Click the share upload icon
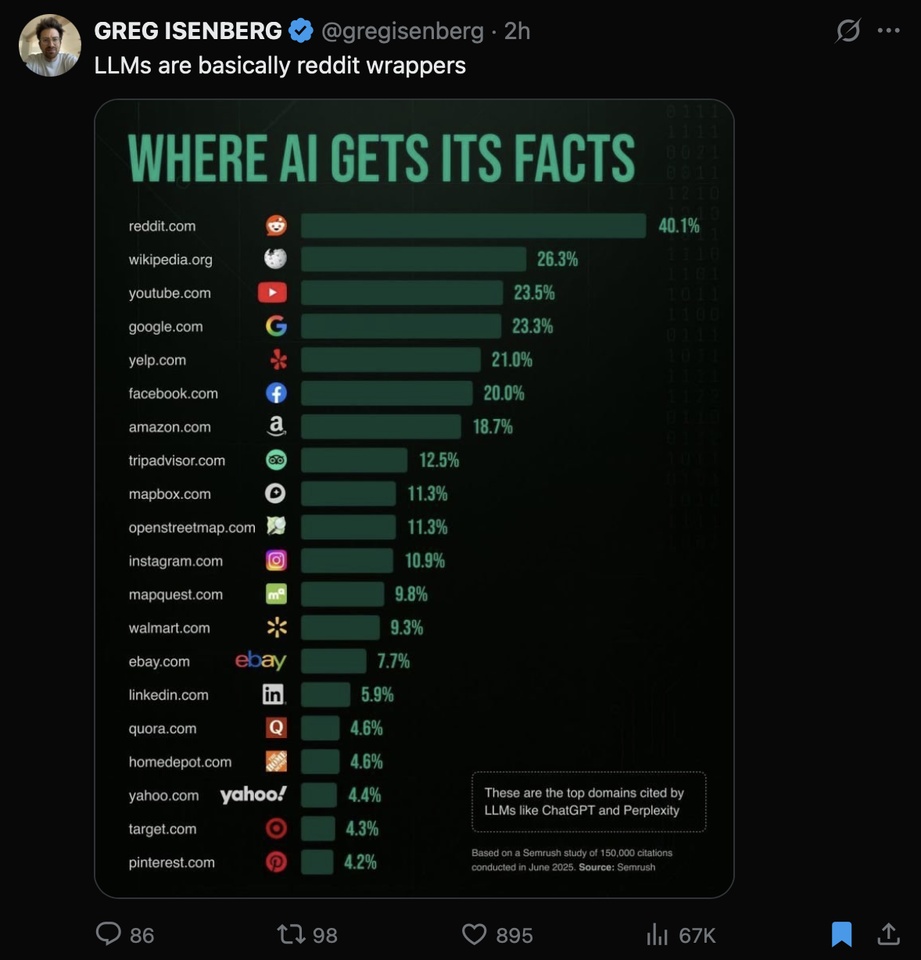 [889, 934]
